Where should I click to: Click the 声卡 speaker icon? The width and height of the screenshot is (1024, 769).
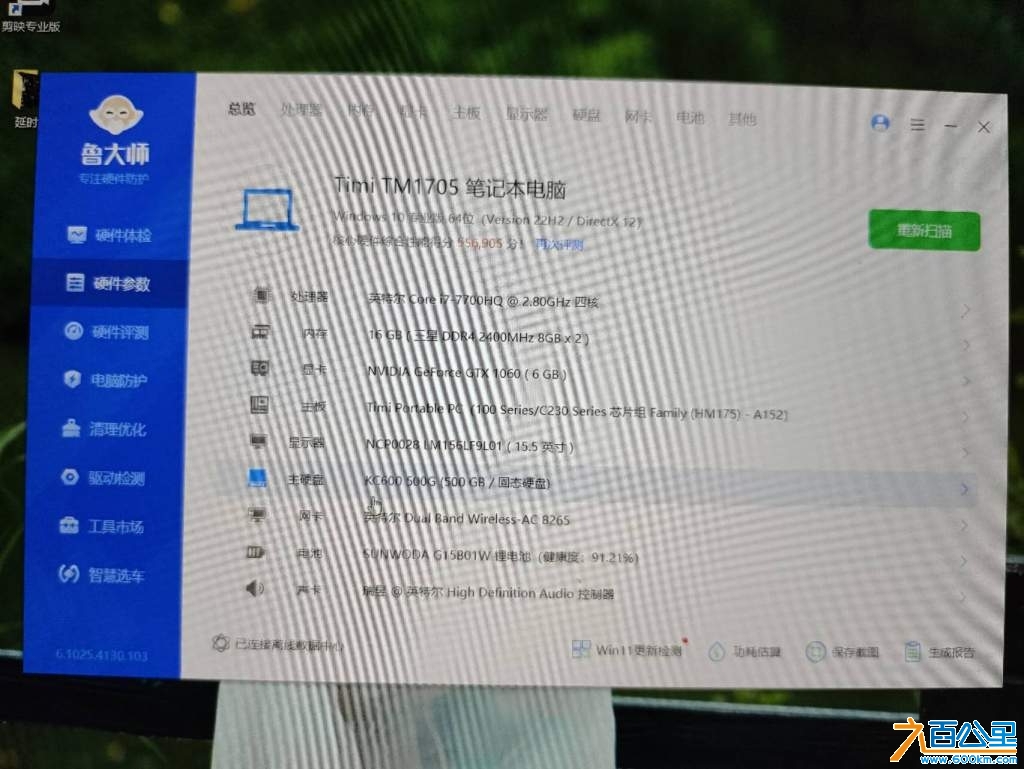pyautogui.click(x=255, y=589)
